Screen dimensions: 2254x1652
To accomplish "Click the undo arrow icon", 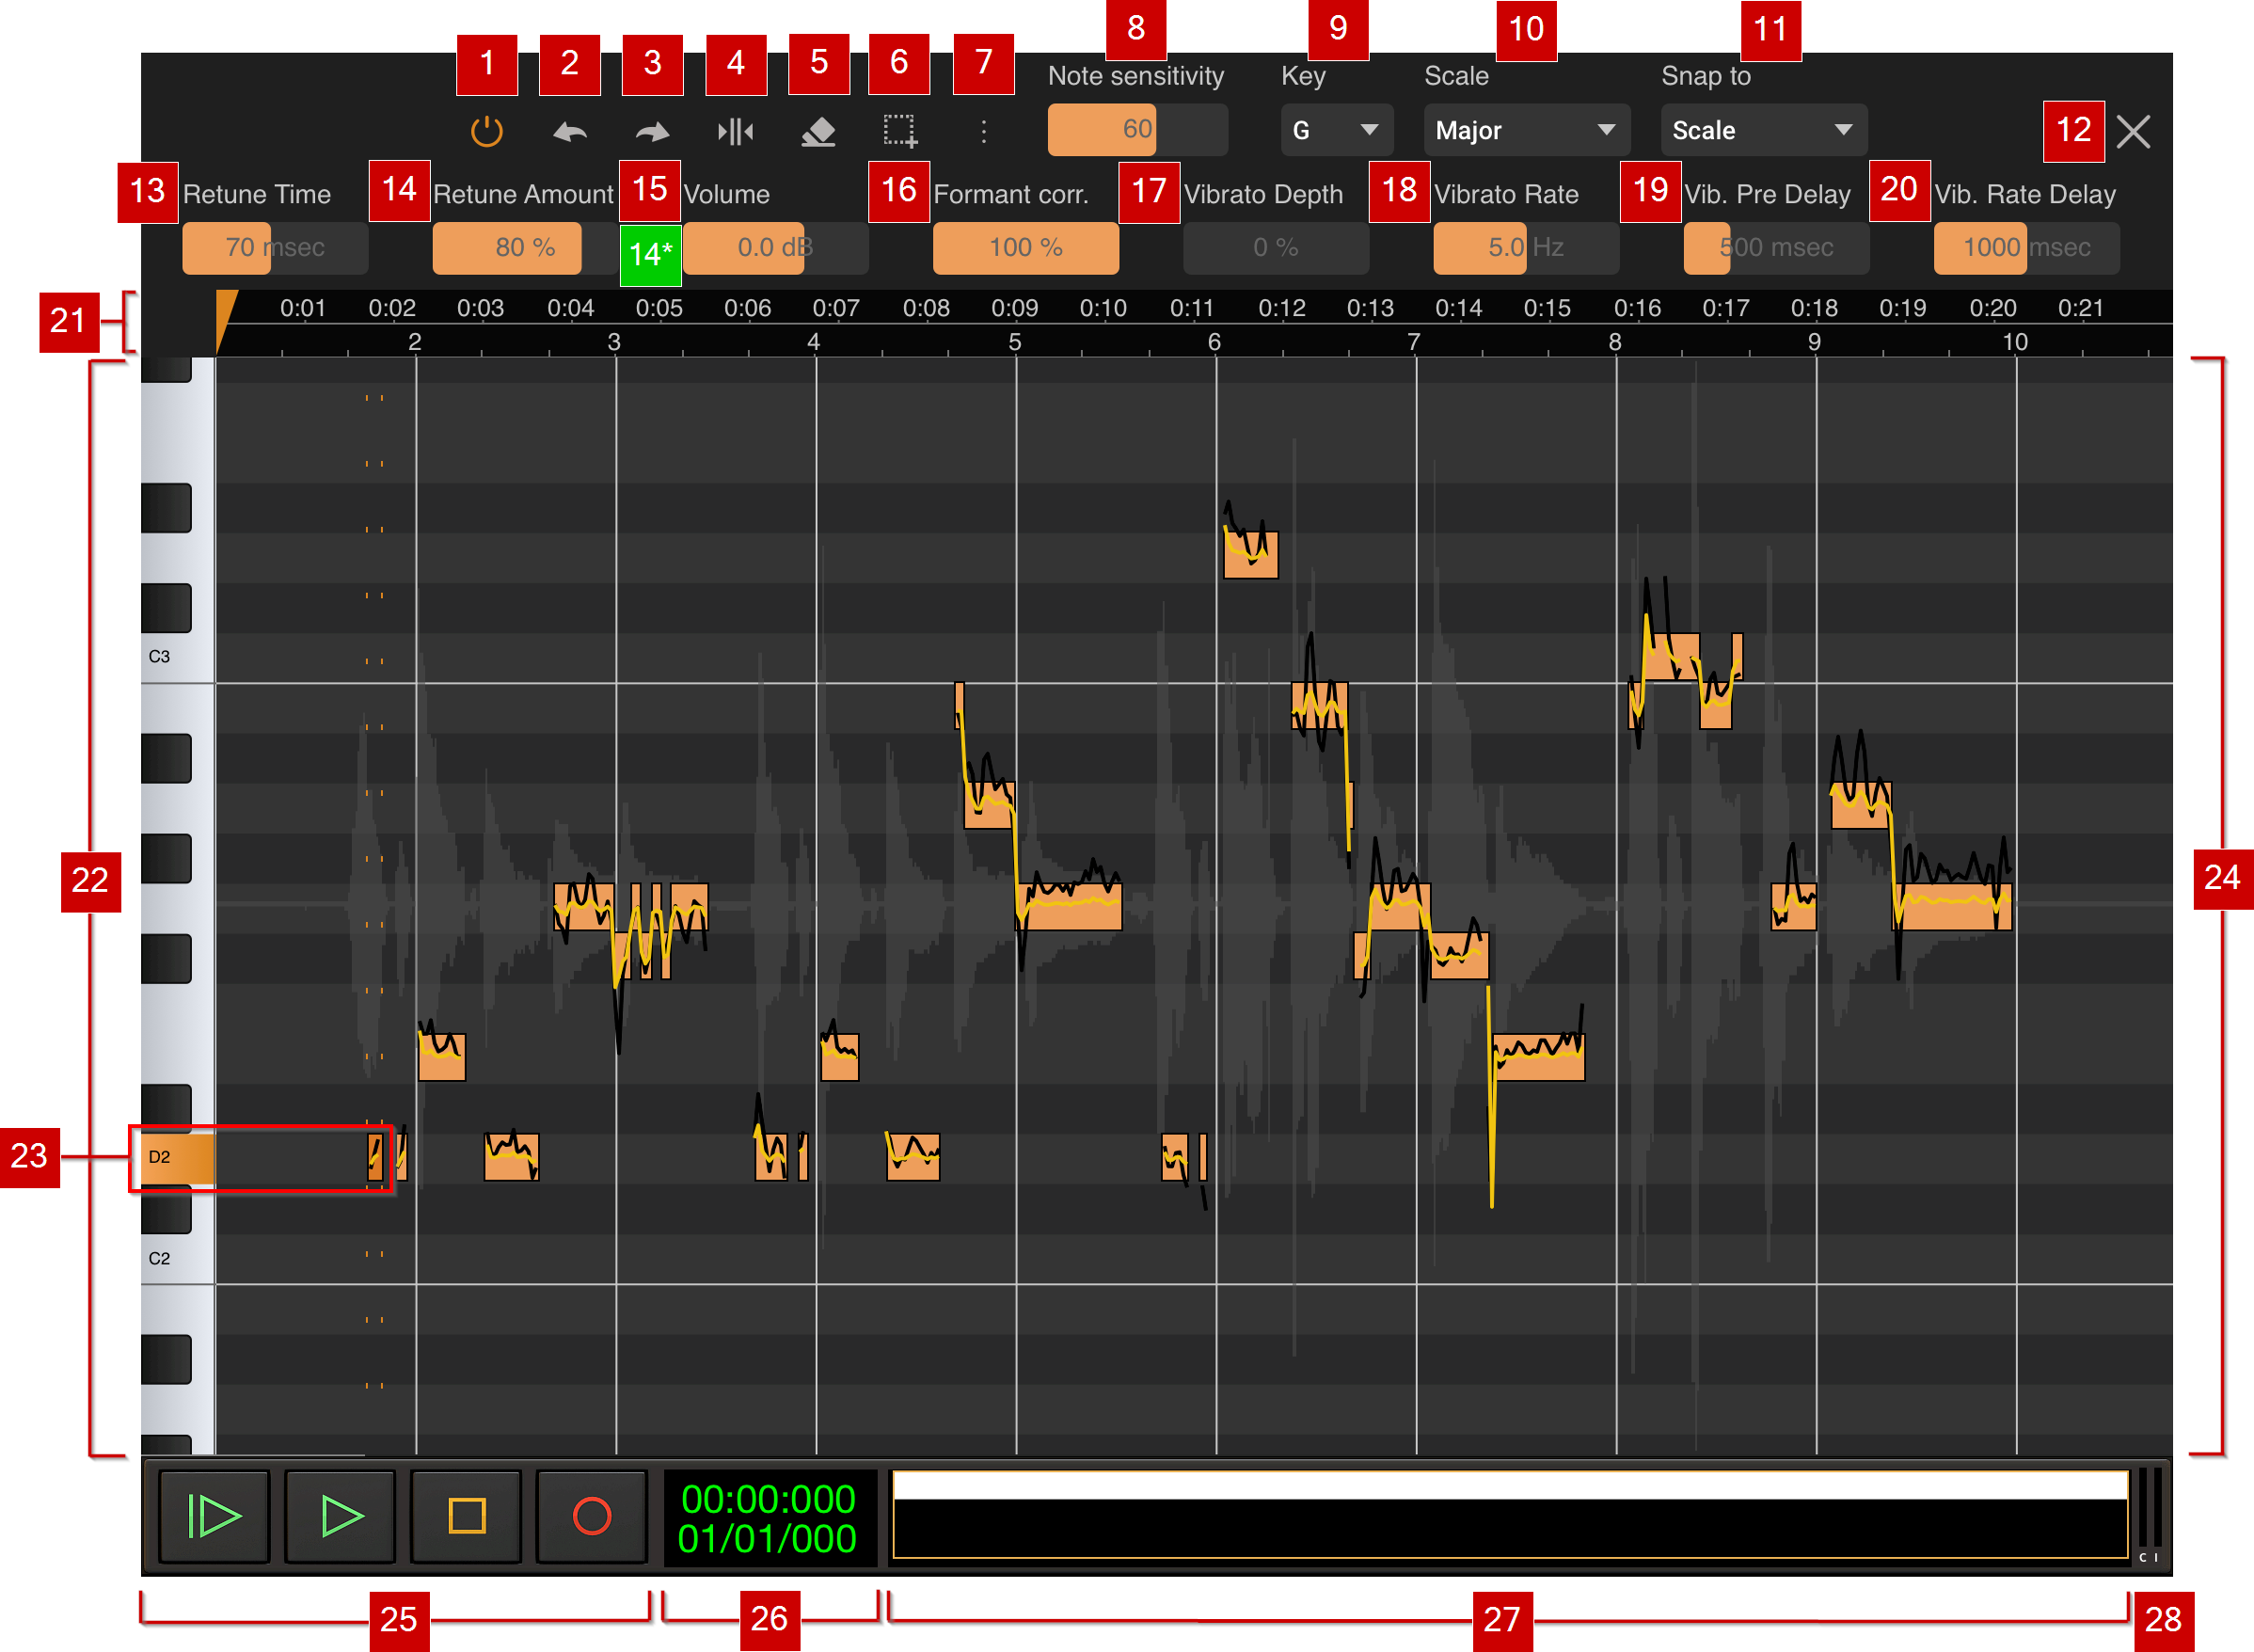I will click(x=570, y=131).
